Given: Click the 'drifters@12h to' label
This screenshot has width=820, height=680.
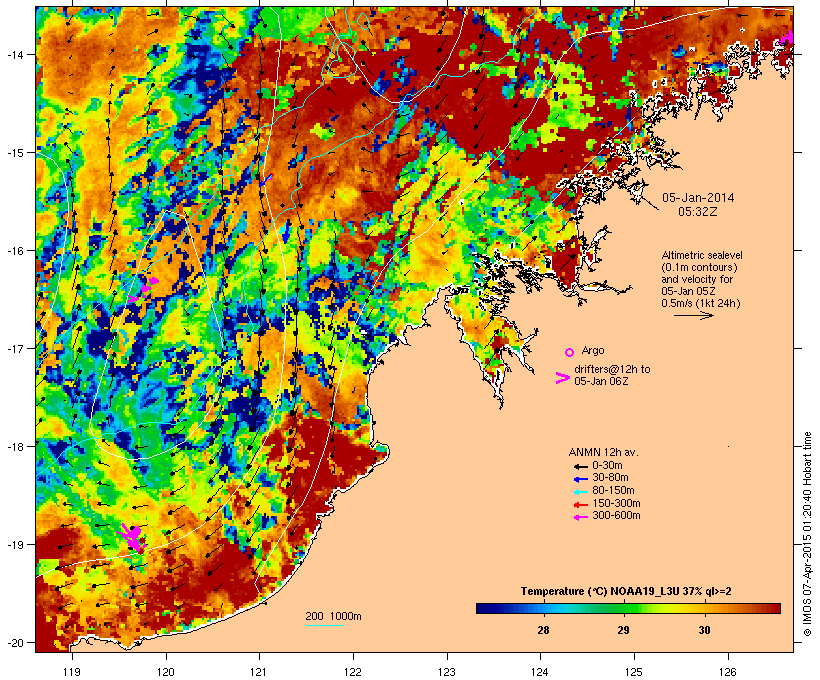Looking at the screenshot, I should click(x=612, y=369).
